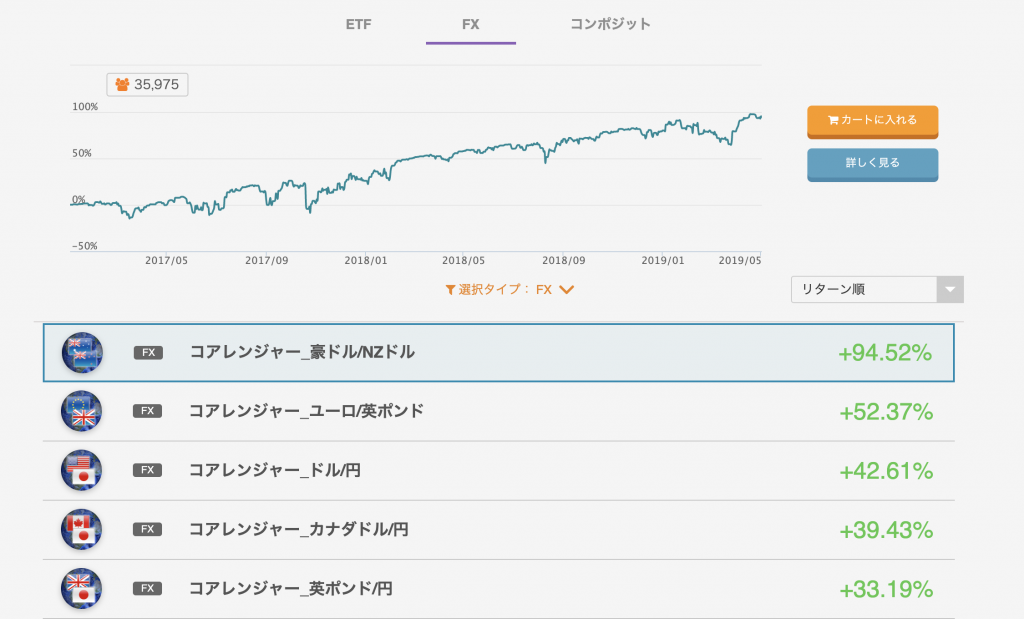1024x619 pixels.
Task: Click FX badge on ユーロ/英ポンド row
Action: point(148,411)
